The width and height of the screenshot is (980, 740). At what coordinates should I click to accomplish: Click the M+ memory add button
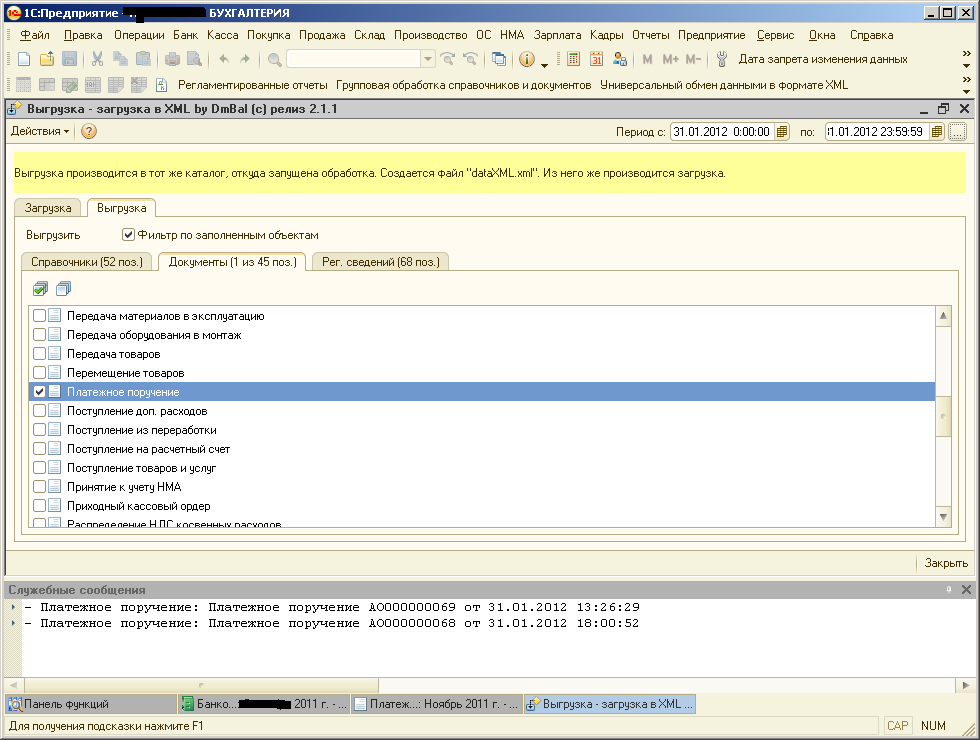point(671,59)
